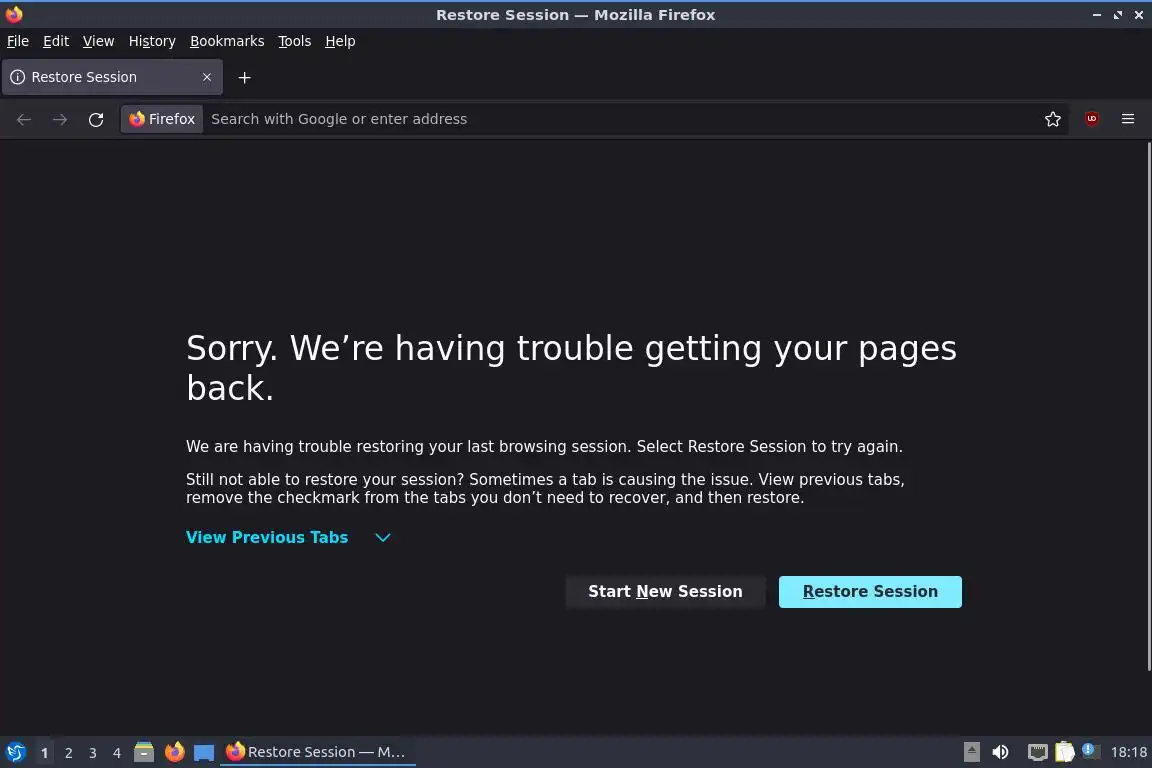Switch to workspace 1
Image resolution: width=1152 pixels, height=768 pixels.
click(x=45, y=753)
